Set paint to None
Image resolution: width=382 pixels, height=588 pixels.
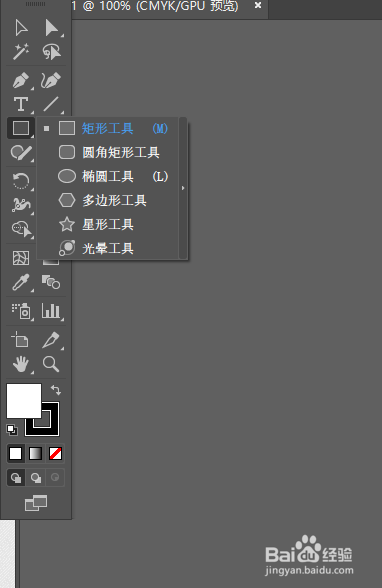(55, 453)
